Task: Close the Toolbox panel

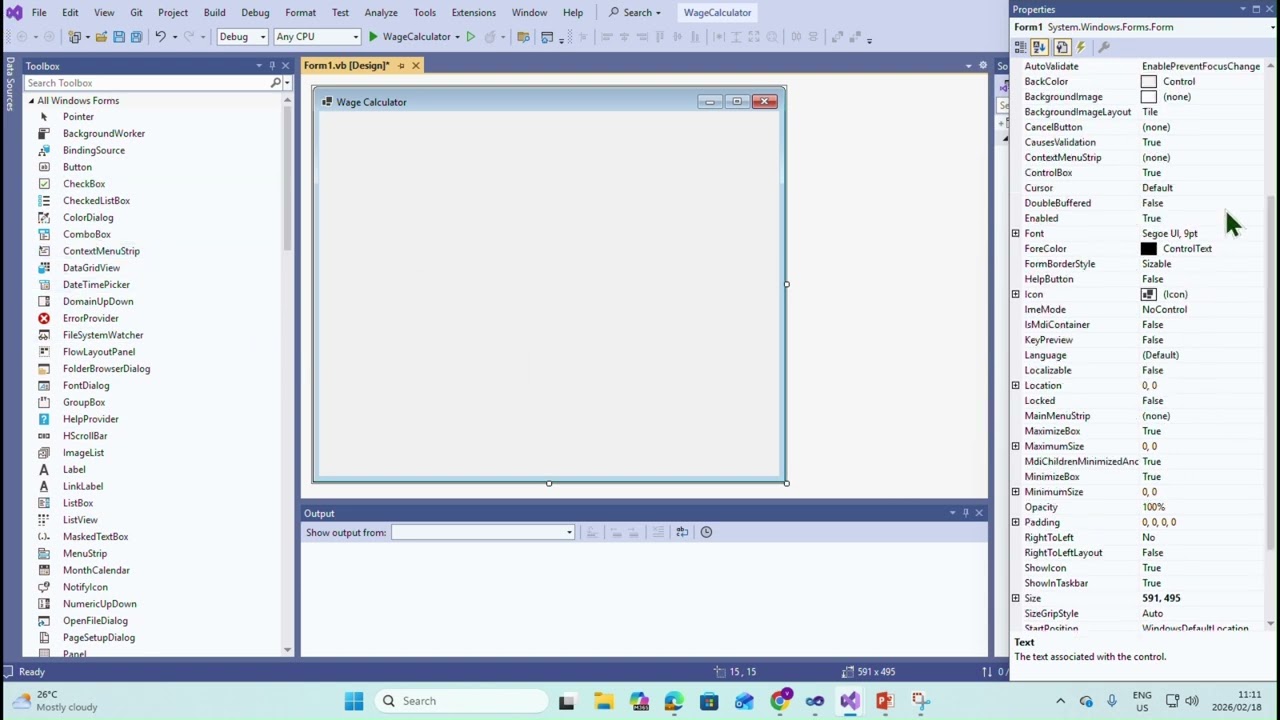Action: (285, 66)
